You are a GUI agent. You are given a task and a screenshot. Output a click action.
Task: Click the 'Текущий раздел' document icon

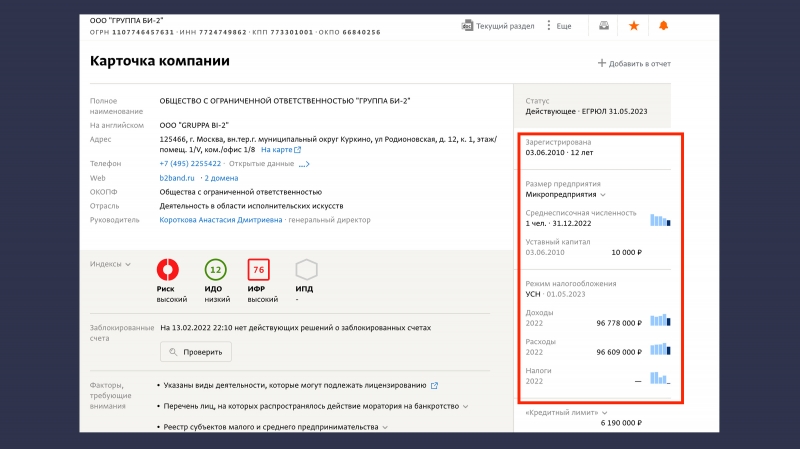pyautogui.click(x=467, y=26)
